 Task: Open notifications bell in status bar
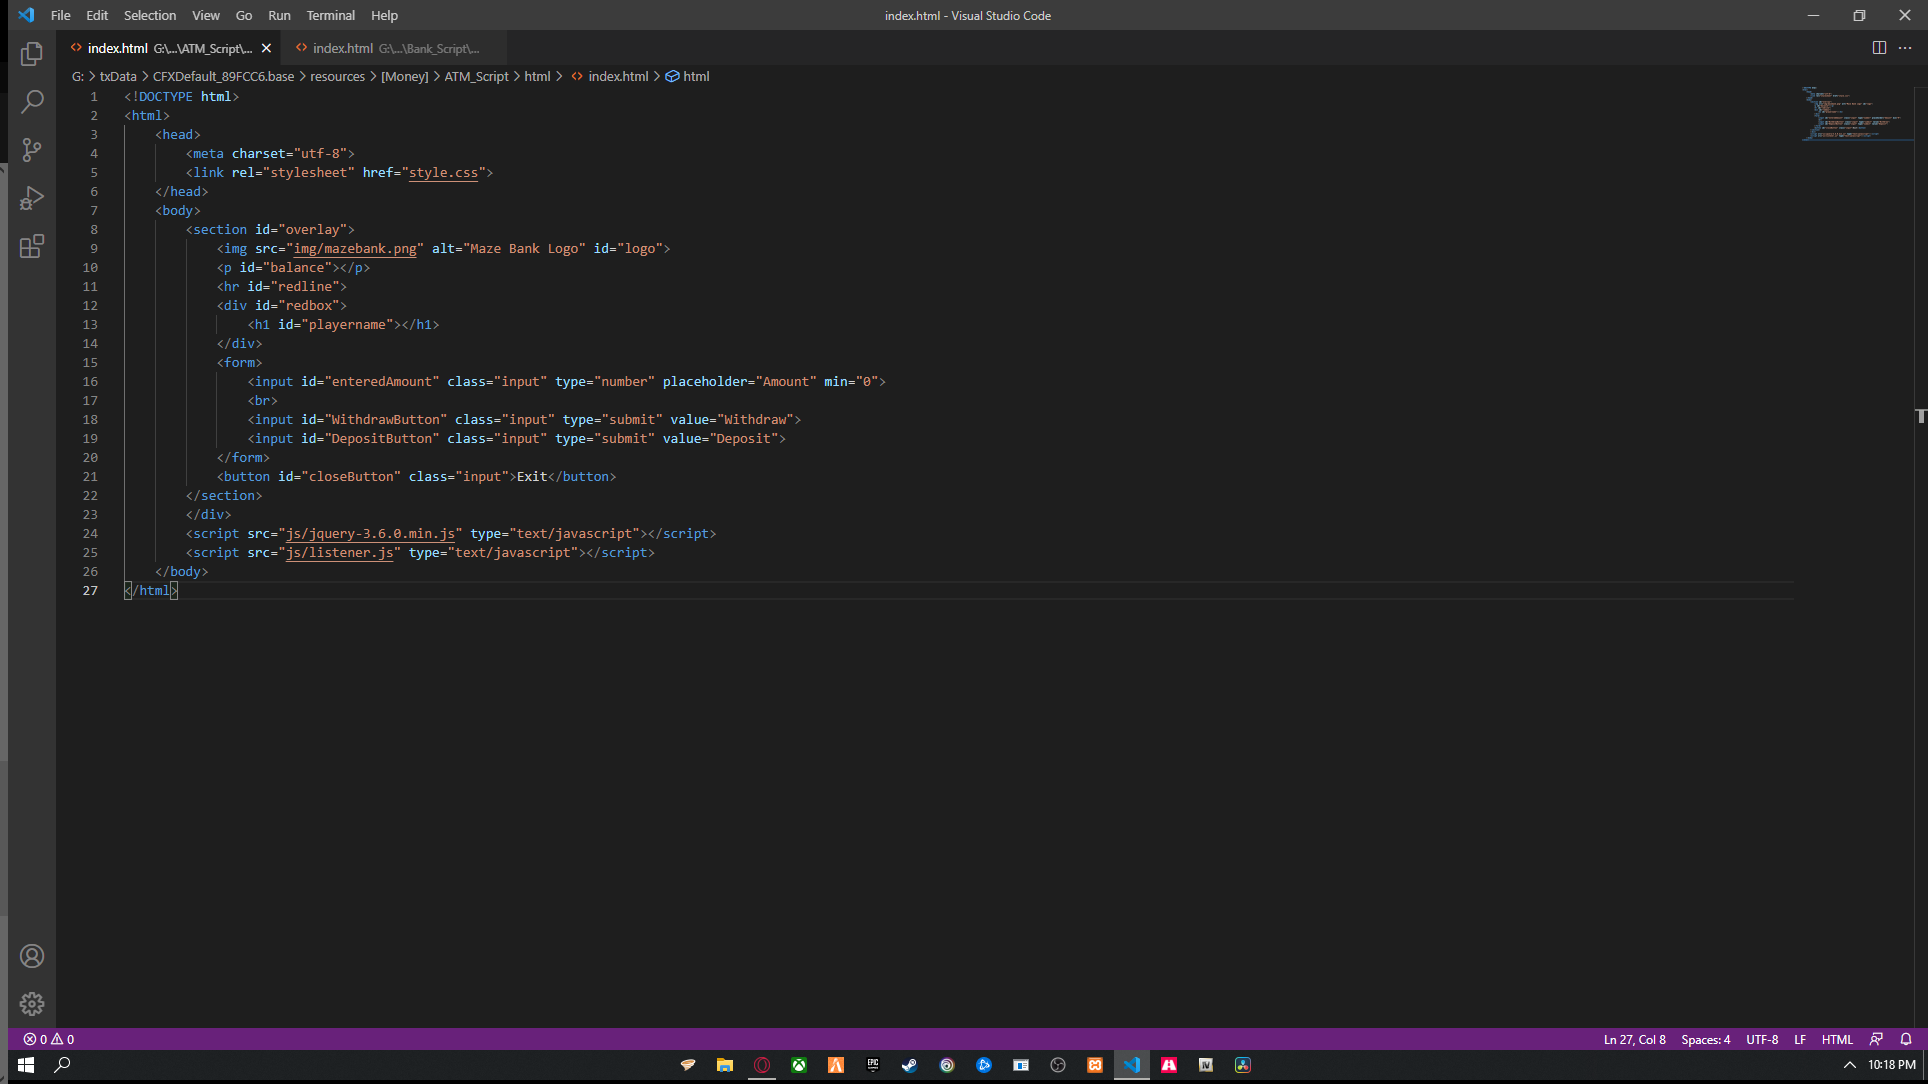pos(1906,1039)
